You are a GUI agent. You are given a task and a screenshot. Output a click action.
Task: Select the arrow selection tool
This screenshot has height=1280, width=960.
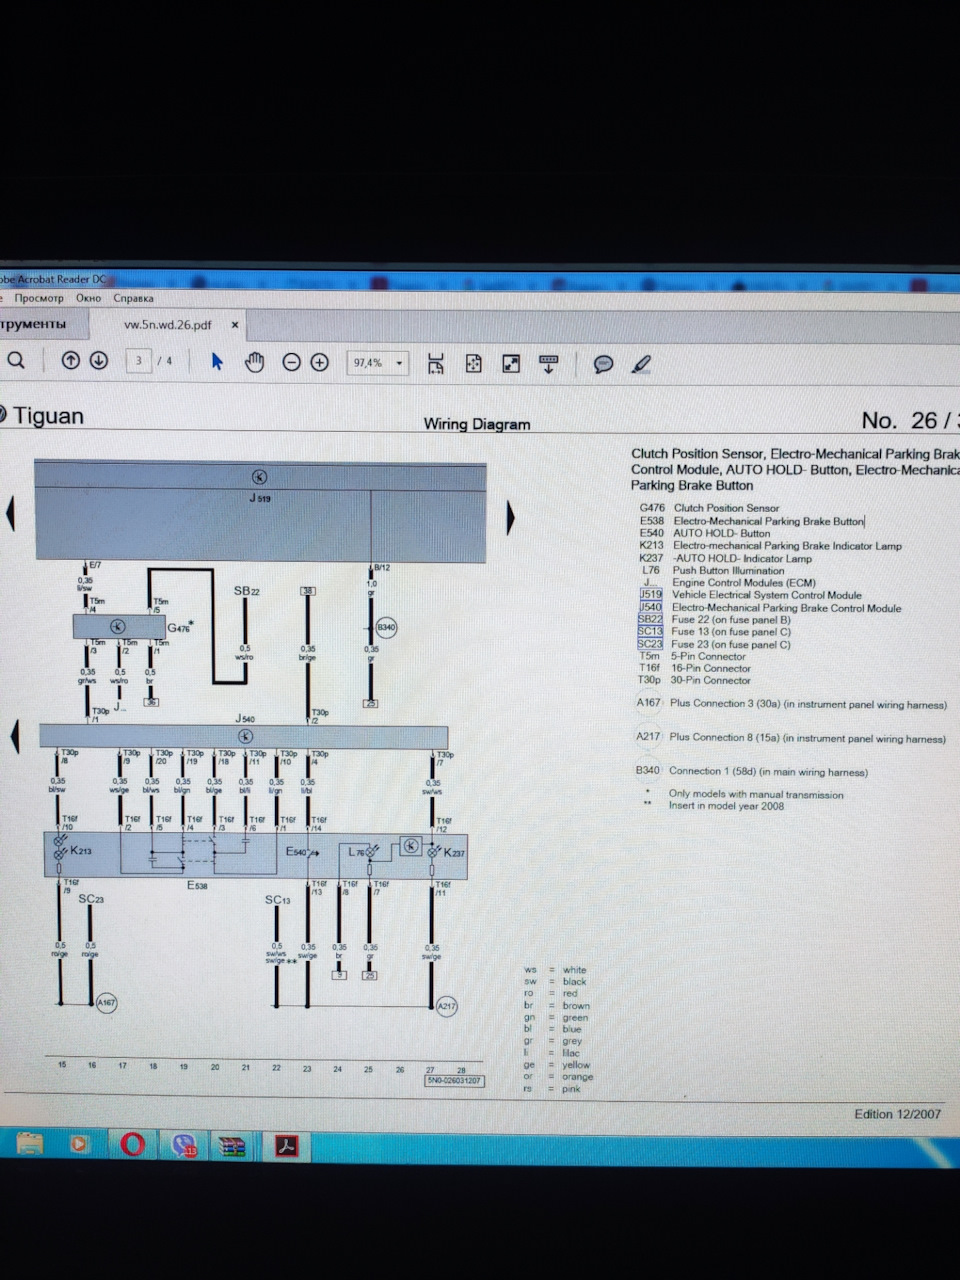pyautogui.click(x=217, y=361)
